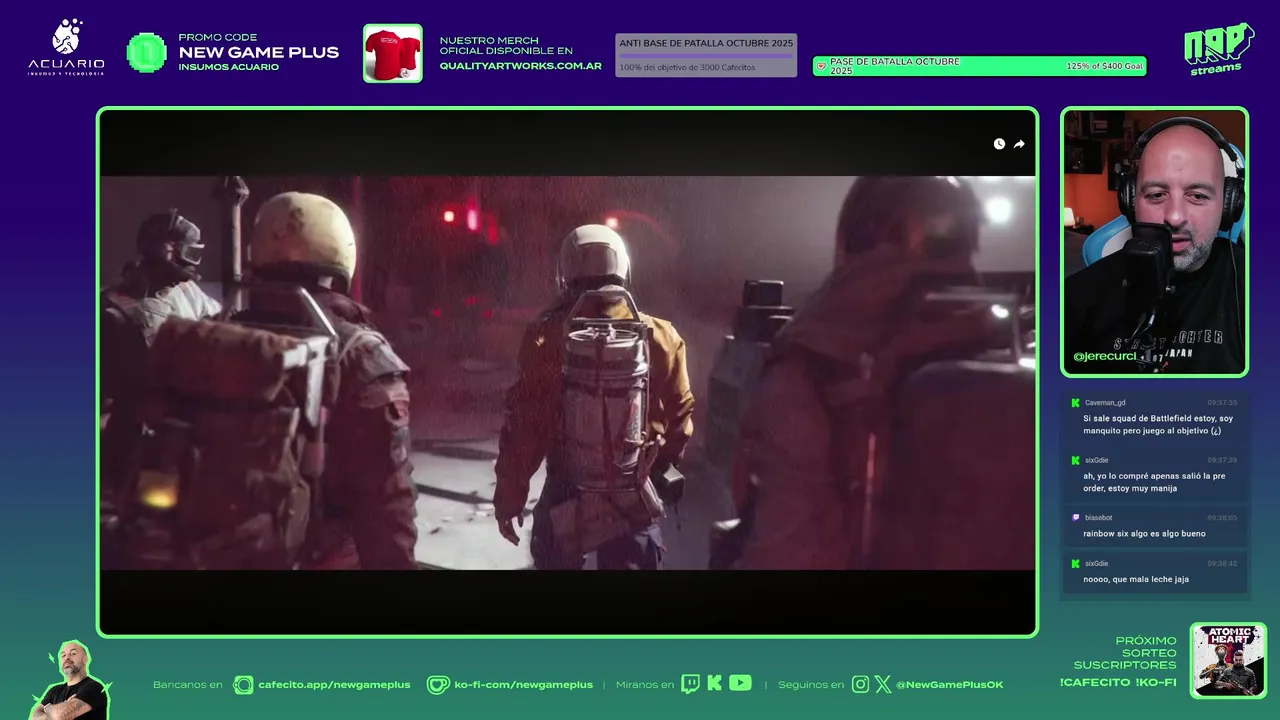Click the NGP streams logo
Viewport: 1280px width, 720px height.
click(x=1219, y=48)
